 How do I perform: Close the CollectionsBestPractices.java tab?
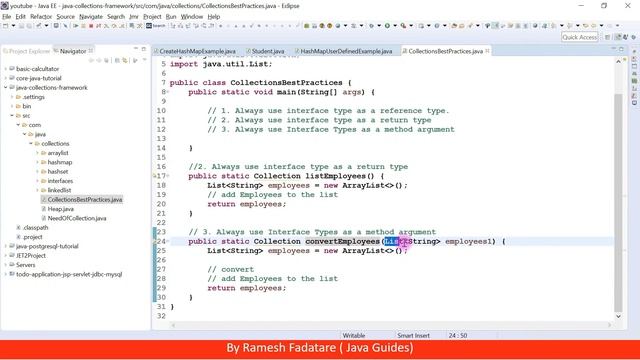[x=487, y=51]
